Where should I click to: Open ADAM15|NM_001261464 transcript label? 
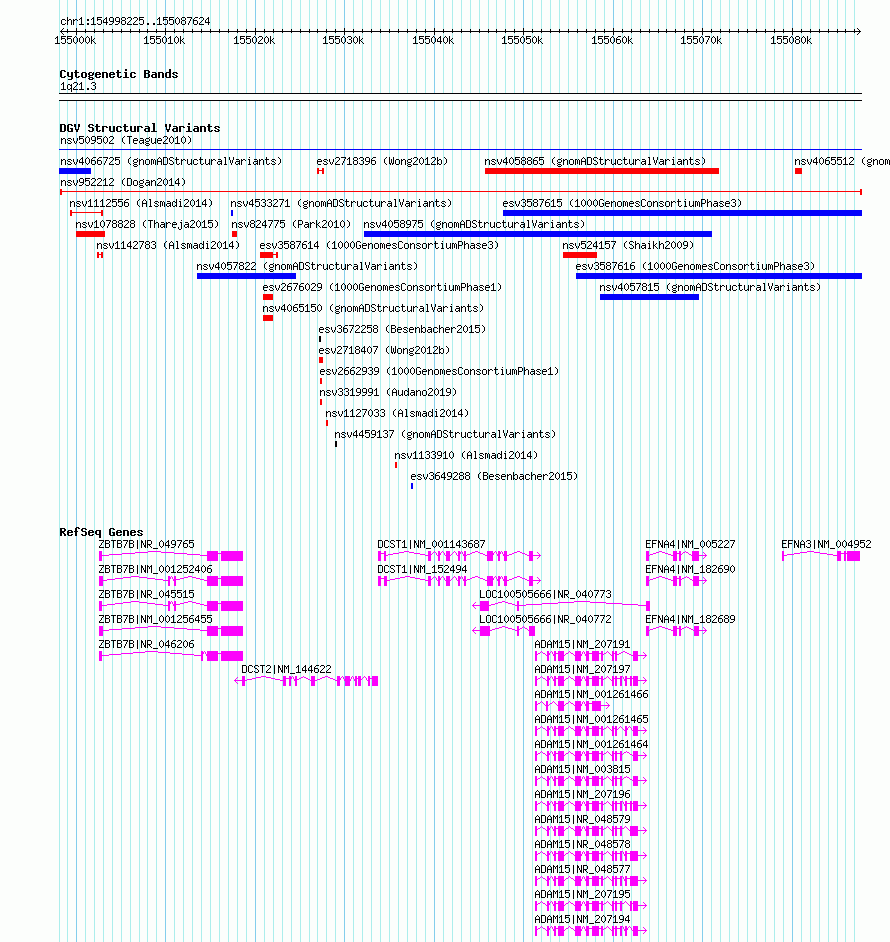pos(591,745)
